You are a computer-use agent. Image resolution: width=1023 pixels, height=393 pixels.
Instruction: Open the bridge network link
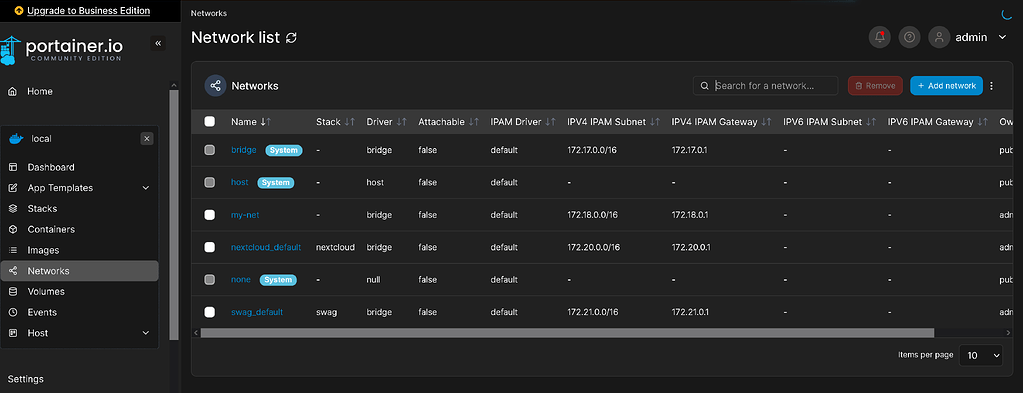243,150
